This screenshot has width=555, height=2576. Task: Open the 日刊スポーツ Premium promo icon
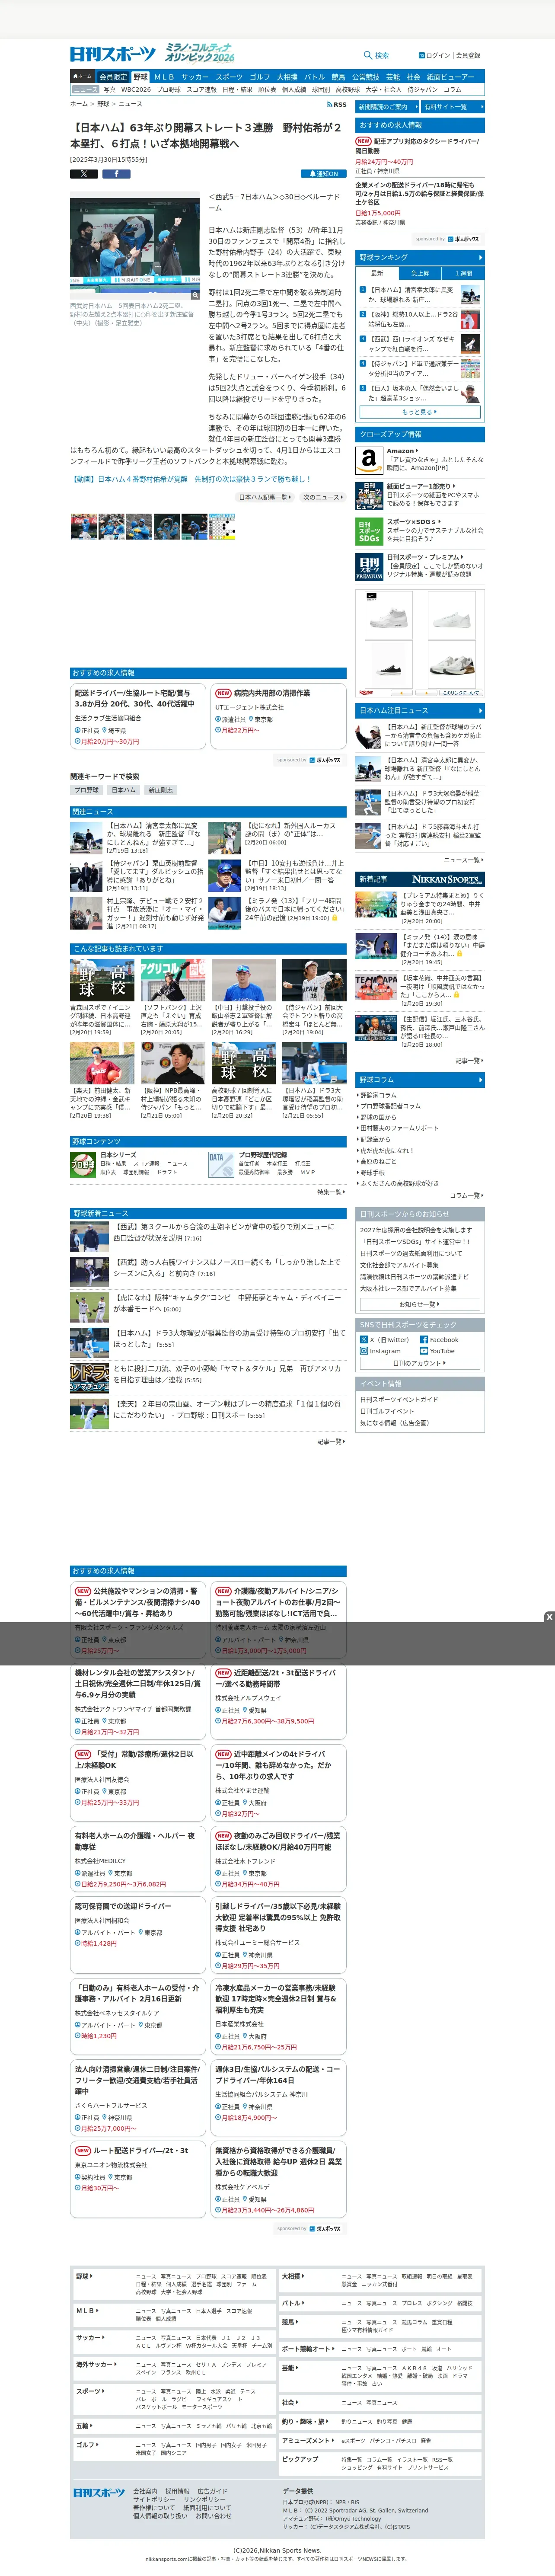(x=369, y=567)
